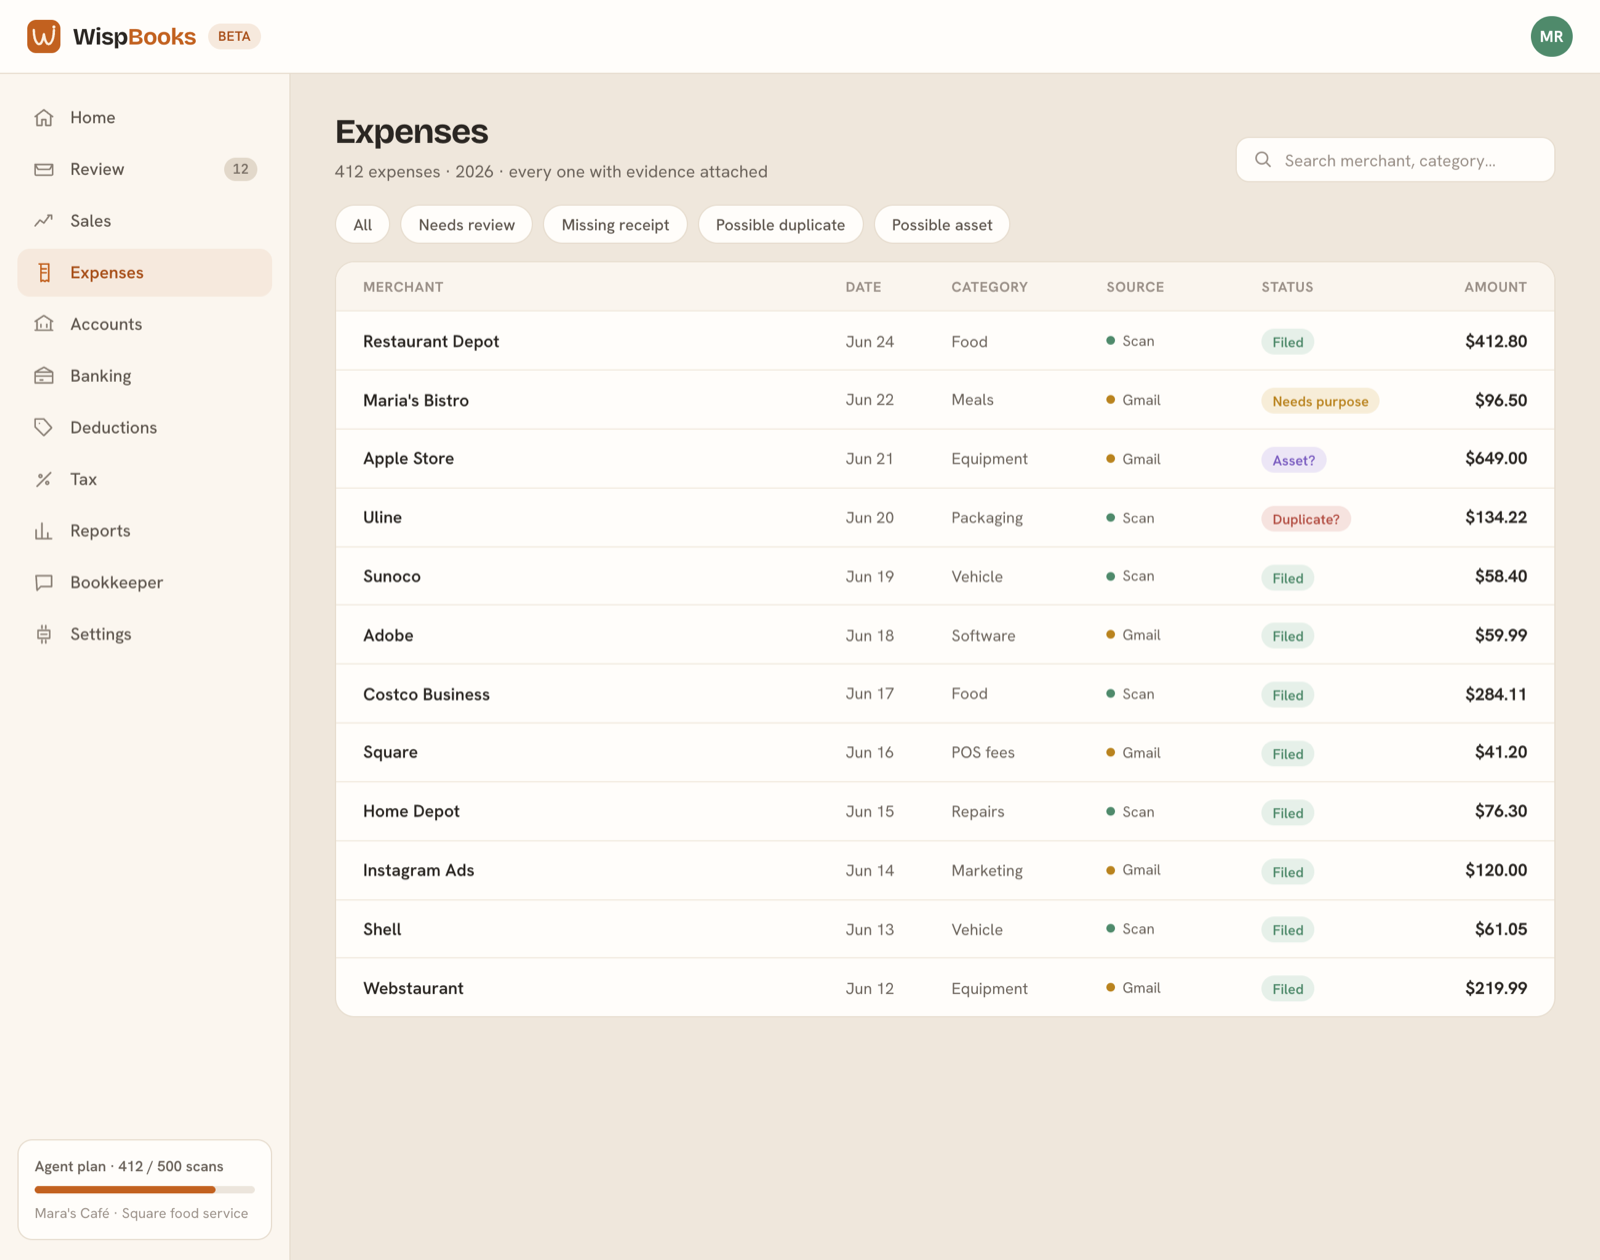Sort by the STATUS column header
1600x1260 pixels.
(x=1287, y=287)
